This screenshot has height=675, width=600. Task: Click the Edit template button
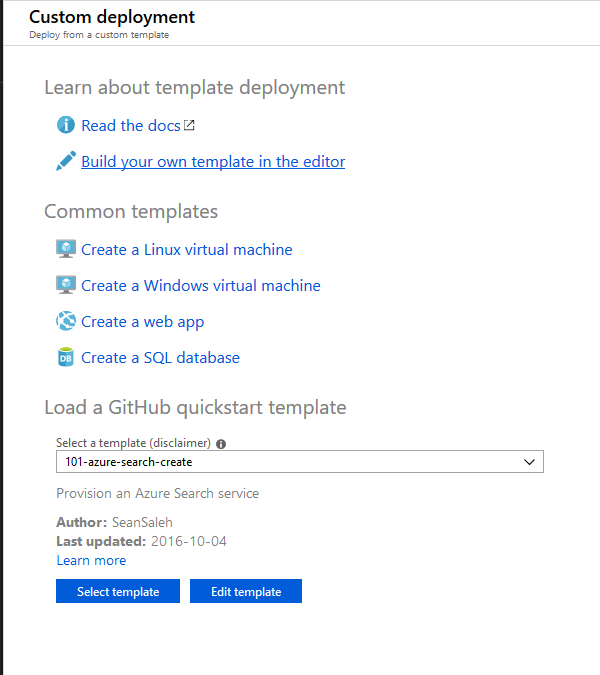246,591
